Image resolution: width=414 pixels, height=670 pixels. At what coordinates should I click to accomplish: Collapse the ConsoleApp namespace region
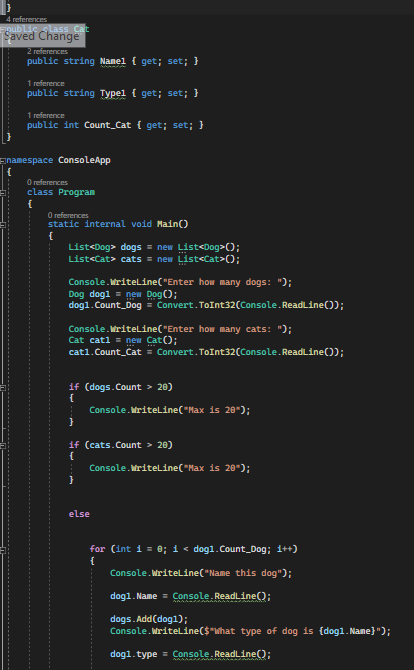(3, 161)
